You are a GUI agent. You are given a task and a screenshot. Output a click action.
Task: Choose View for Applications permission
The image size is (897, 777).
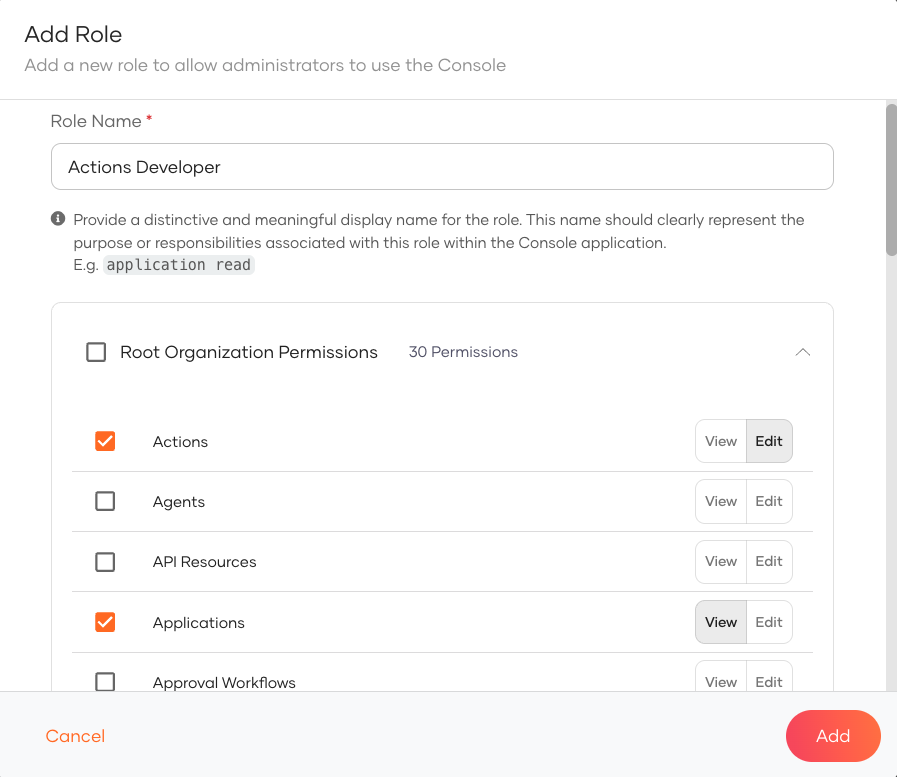point(720,622)
